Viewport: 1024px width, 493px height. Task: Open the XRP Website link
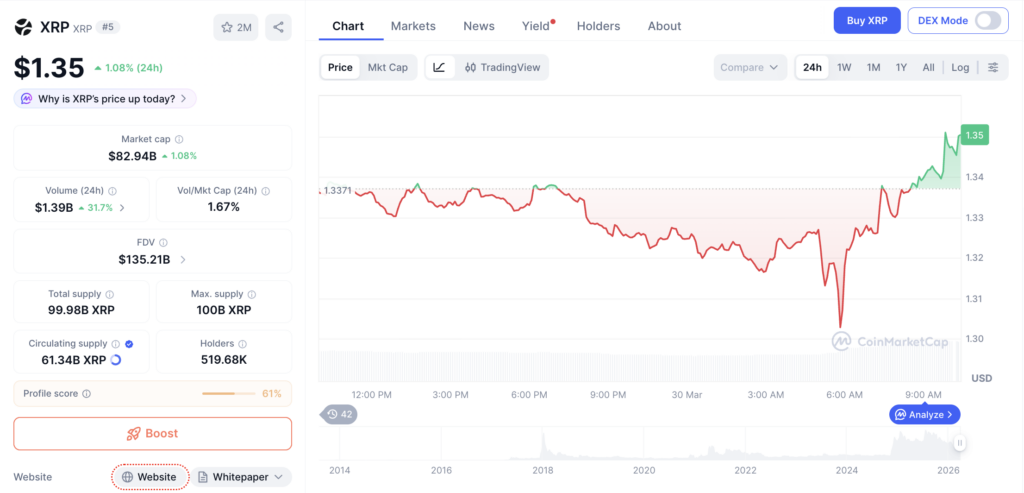150,477
